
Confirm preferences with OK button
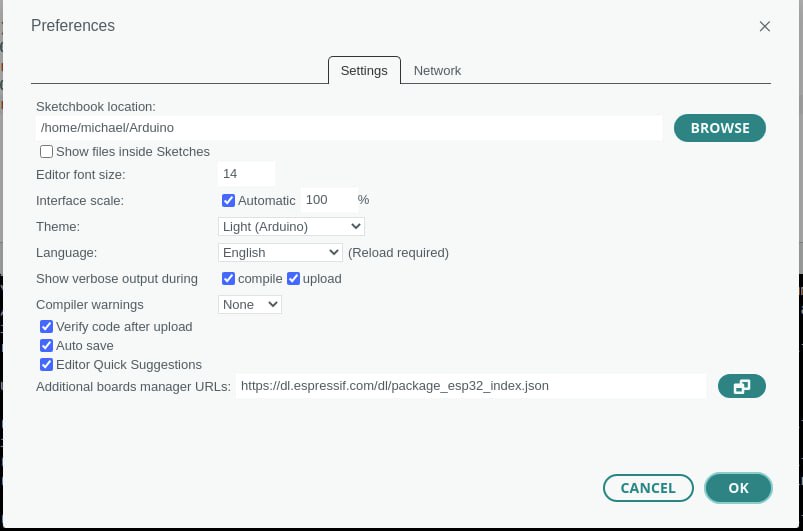point(738,488)
